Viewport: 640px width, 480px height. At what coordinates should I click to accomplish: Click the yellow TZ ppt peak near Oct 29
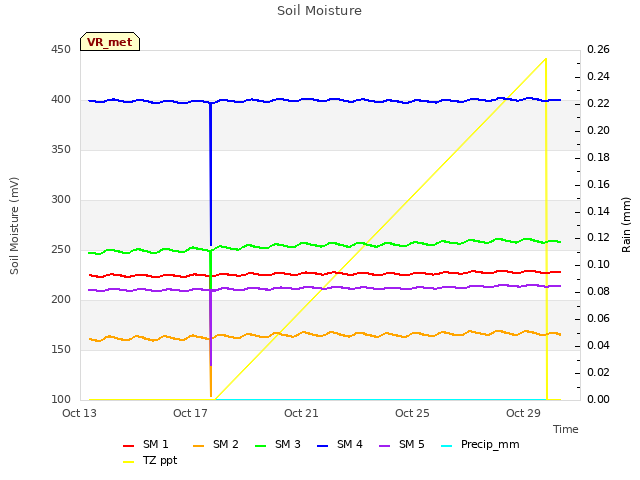546,59
